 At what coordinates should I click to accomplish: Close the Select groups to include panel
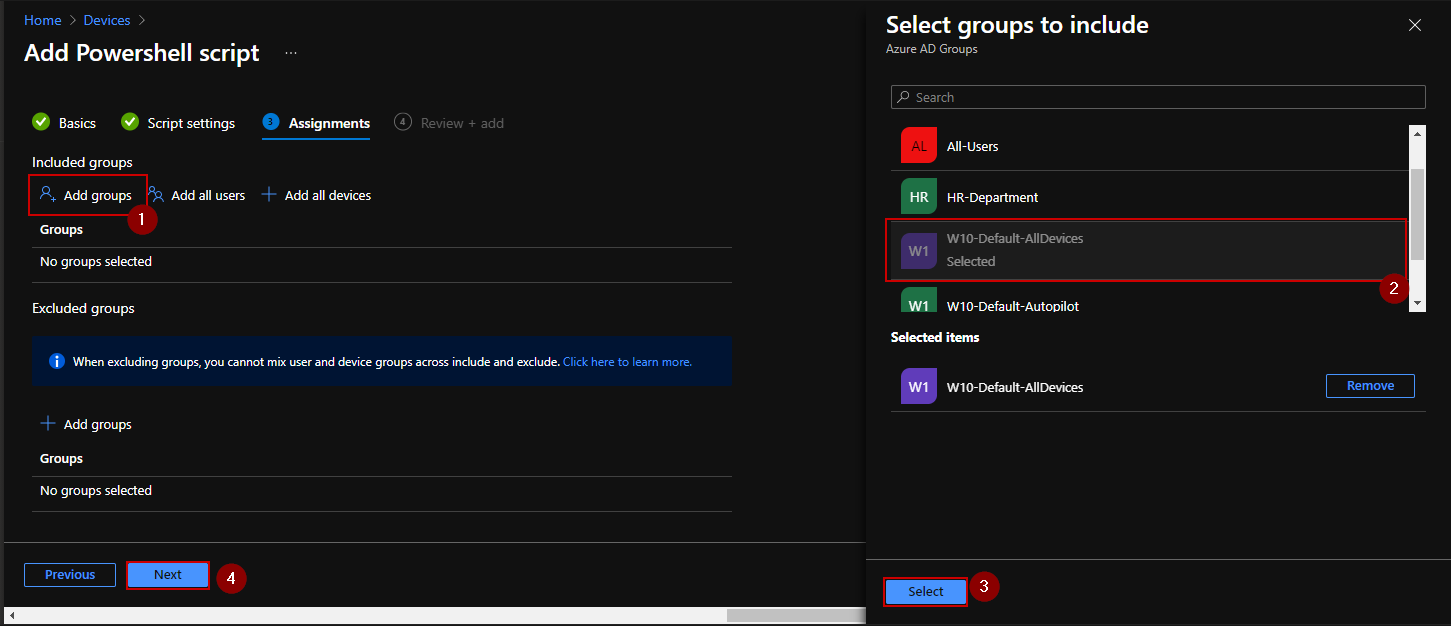point(1414,25)
